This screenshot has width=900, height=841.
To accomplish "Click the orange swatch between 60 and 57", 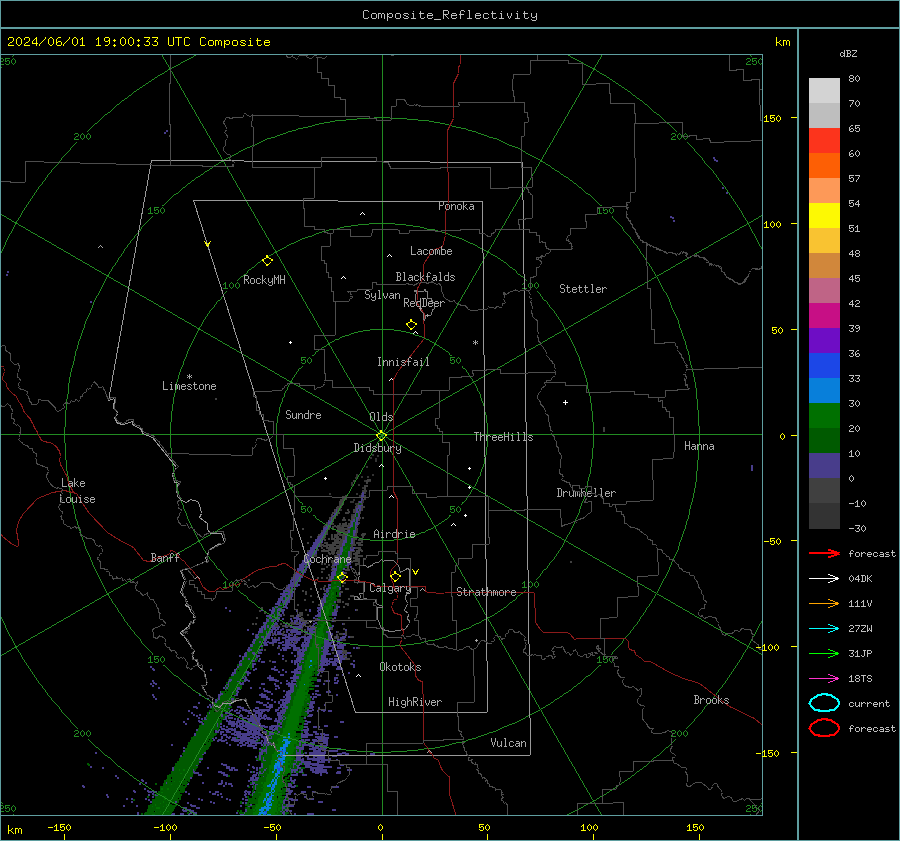I will coord(824,166).
